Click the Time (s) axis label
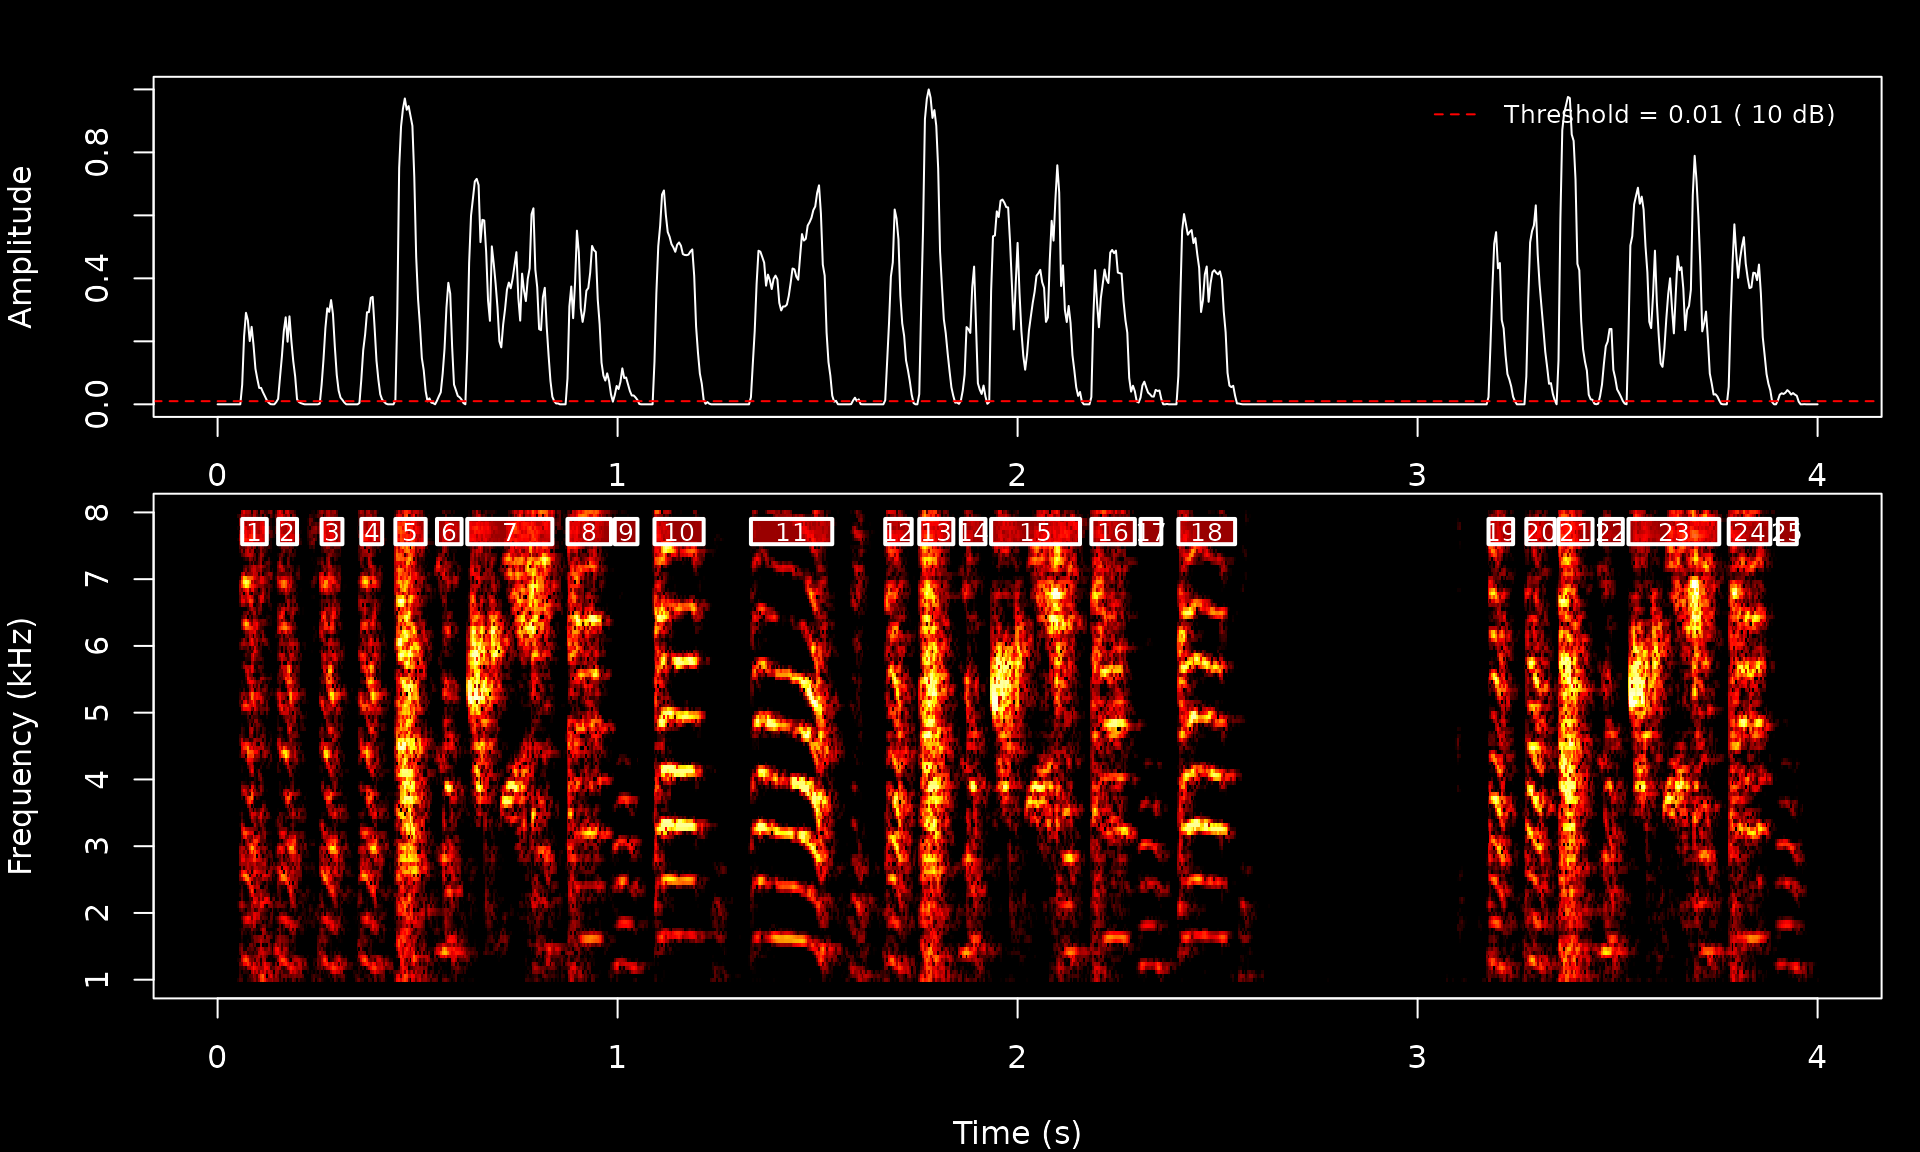This screenshot has height=1152, width=1920. [x=1016, y=1133]
